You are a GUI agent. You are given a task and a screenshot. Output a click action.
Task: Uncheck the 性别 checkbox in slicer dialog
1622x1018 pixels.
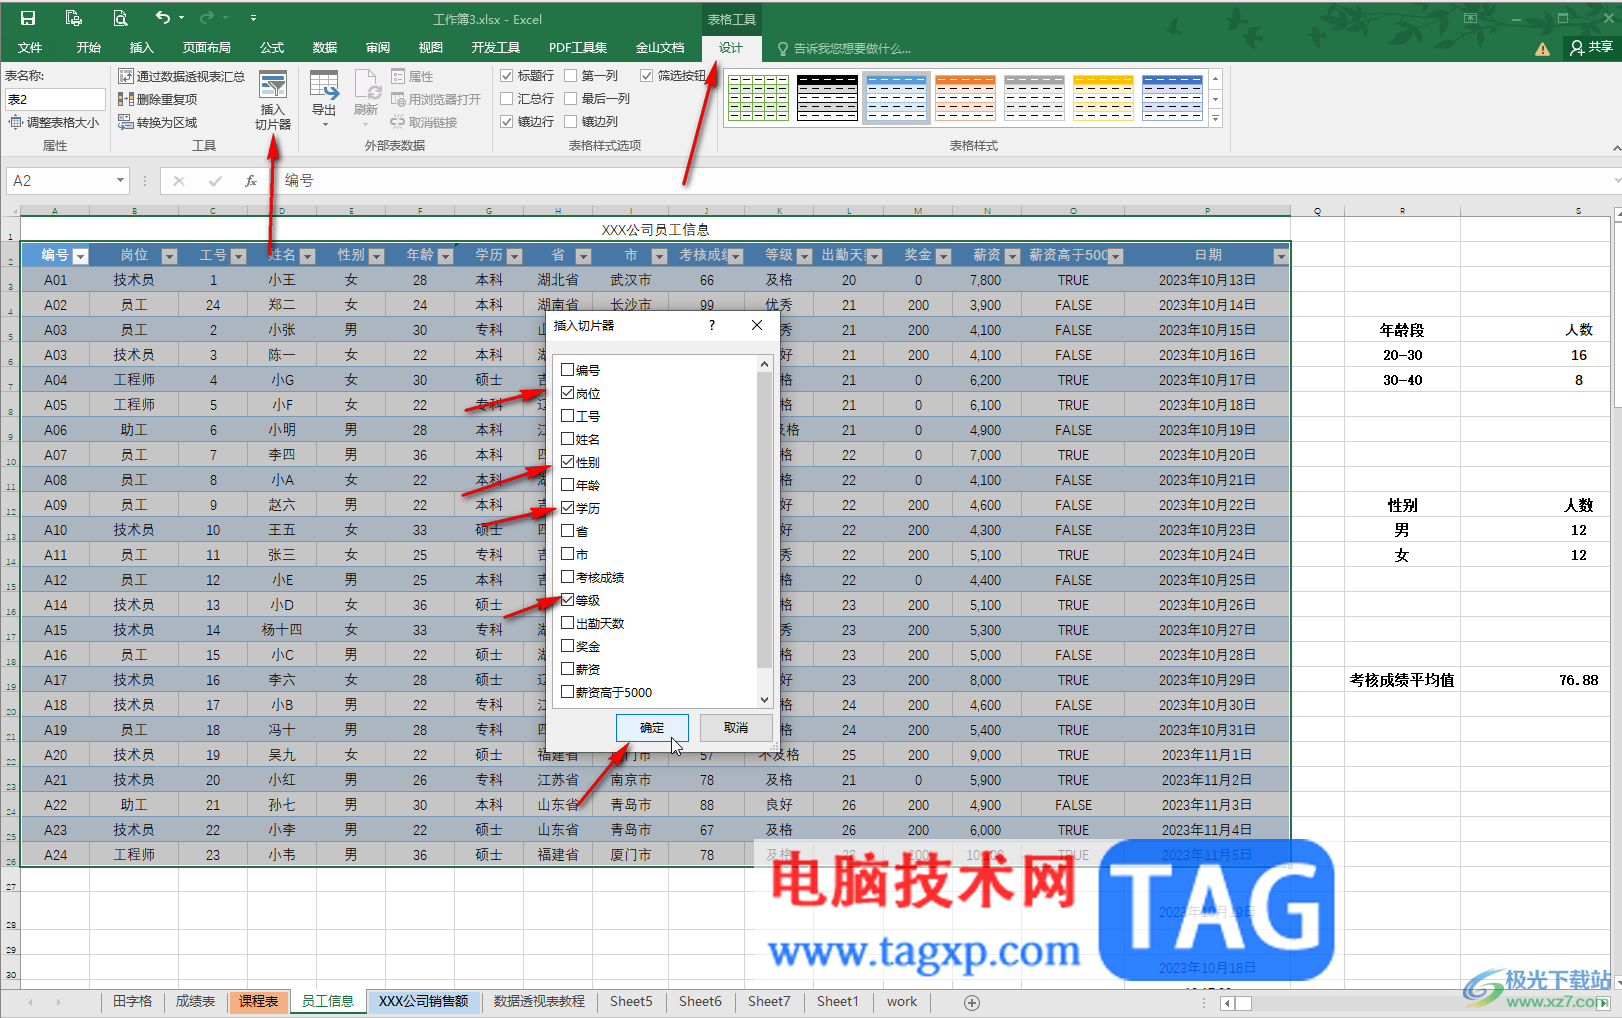[x=567, y=462]
